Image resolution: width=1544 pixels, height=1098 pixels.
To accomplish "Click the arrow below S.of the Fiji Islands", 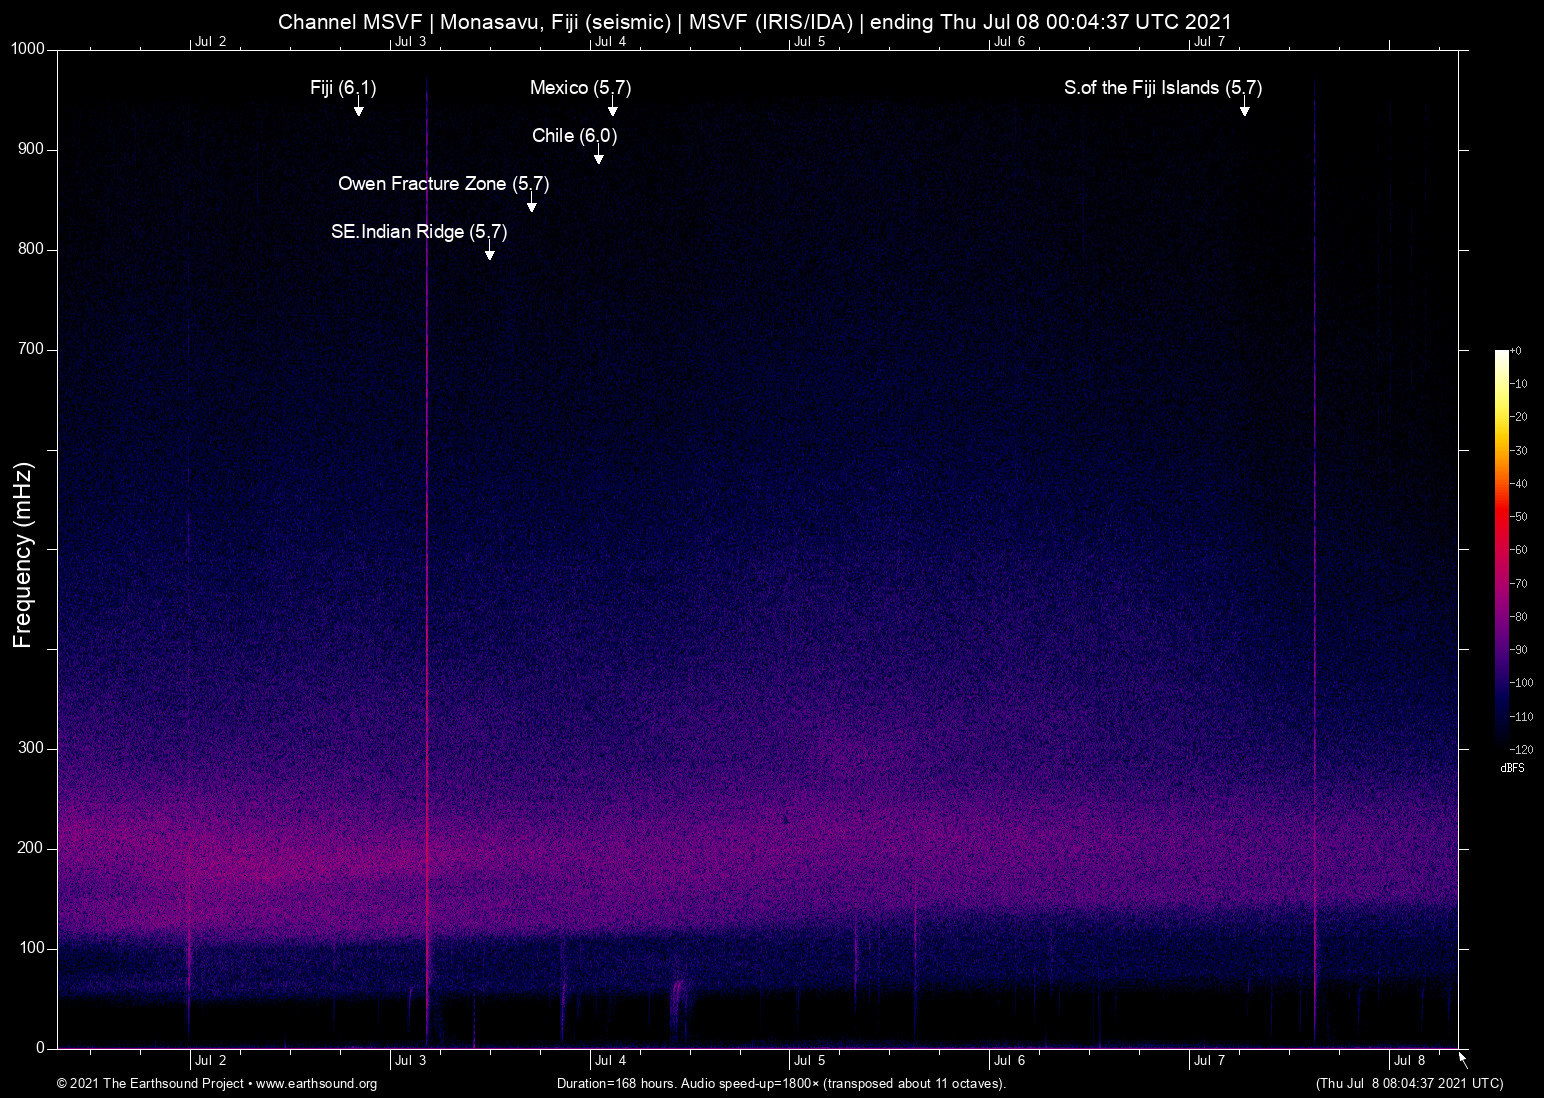I will click(x=1244, y=108).
